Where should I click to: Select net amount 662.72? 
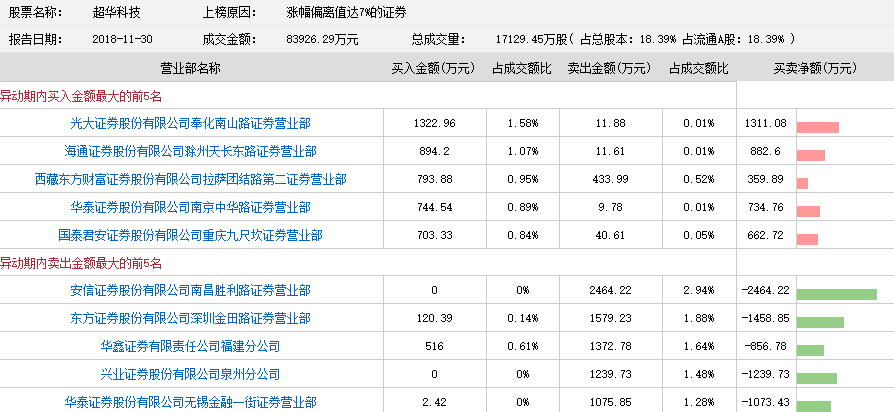[x=766, y=235]
